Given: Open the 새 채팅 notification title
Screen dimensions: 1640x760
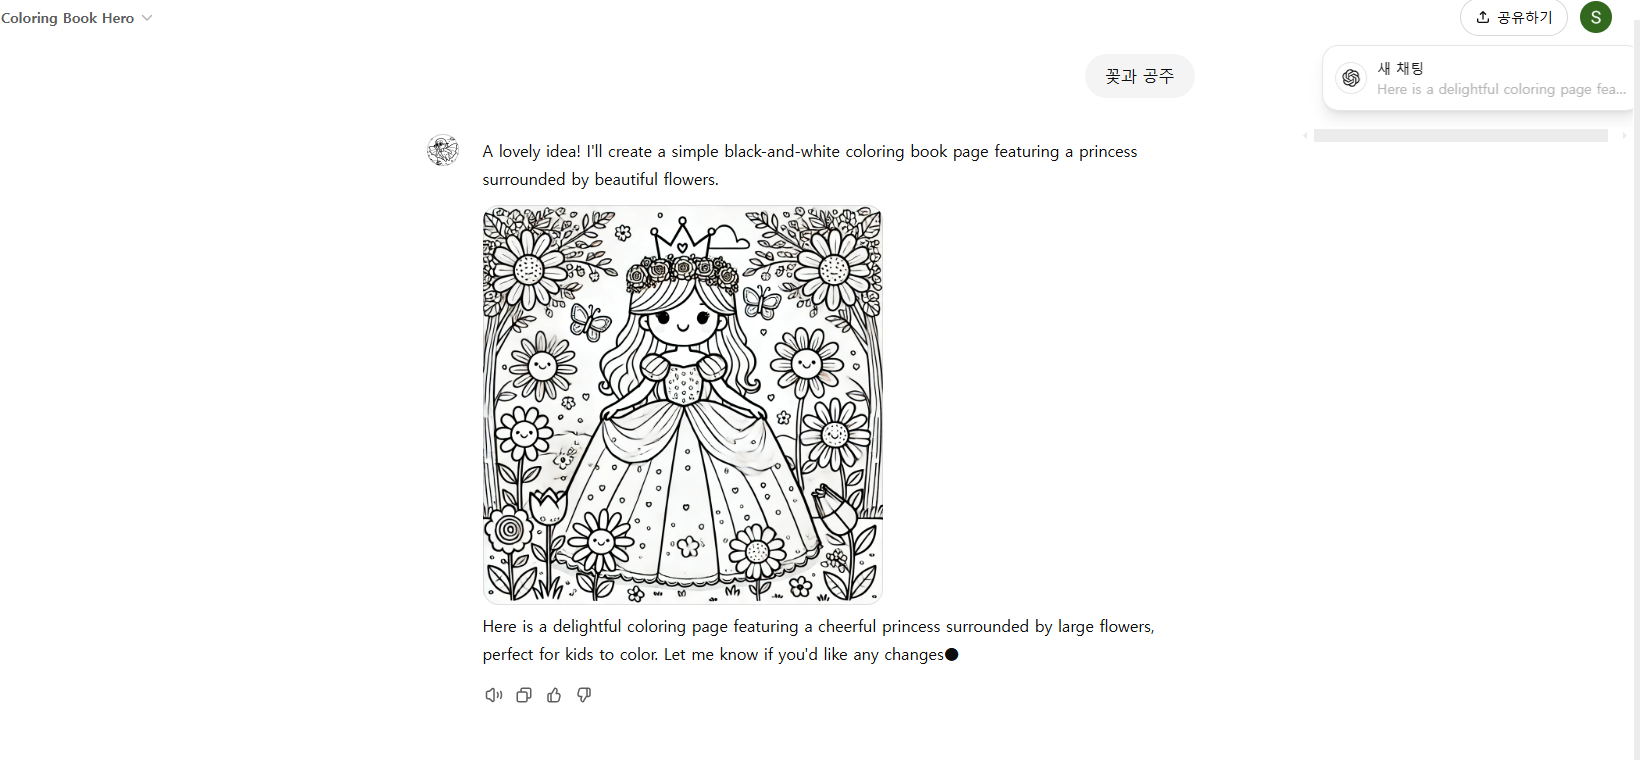Looking at the screenshot, I should coord(1400,68).
